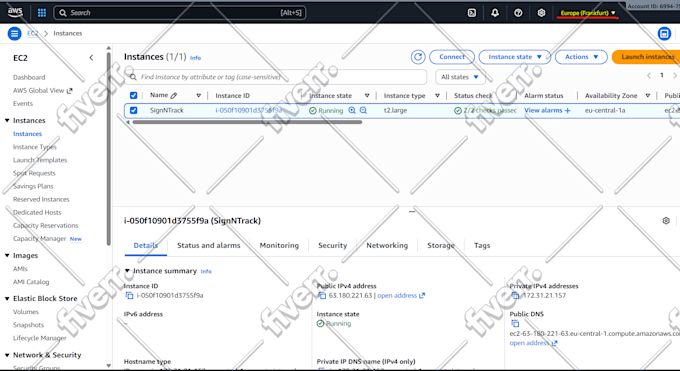Open the AWS home logo

[15, 12]
